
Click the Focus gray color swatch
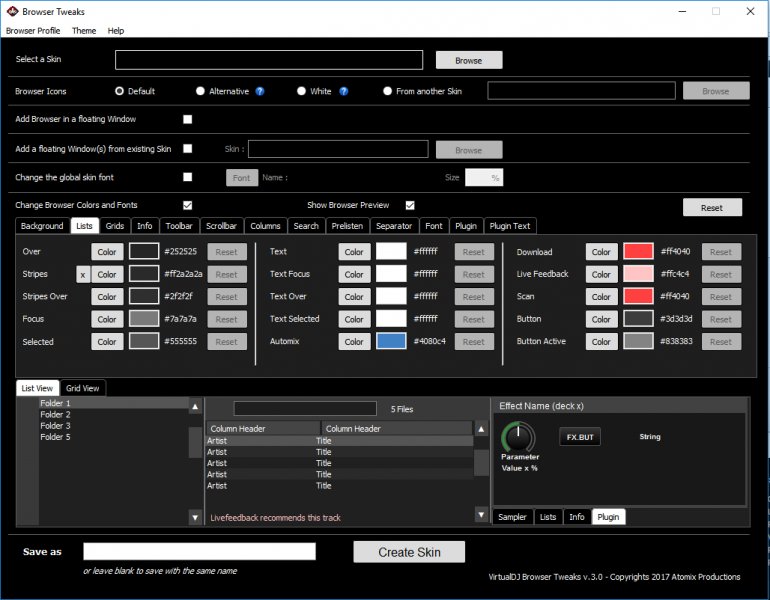coord(144,319)
